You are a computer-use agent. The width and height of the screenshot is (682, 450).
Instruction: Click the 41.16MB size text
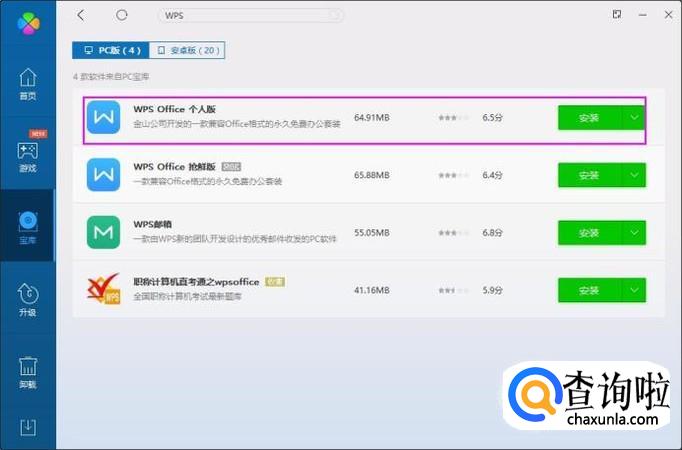coord(372,290)
